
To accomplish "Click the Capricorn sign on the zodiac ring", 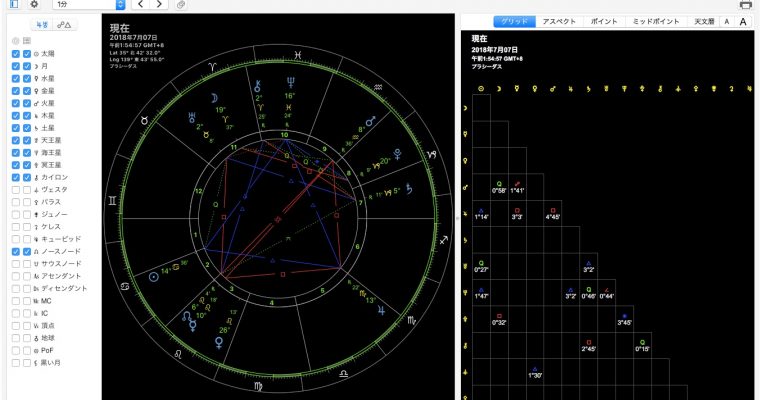I will coord(431,155).
